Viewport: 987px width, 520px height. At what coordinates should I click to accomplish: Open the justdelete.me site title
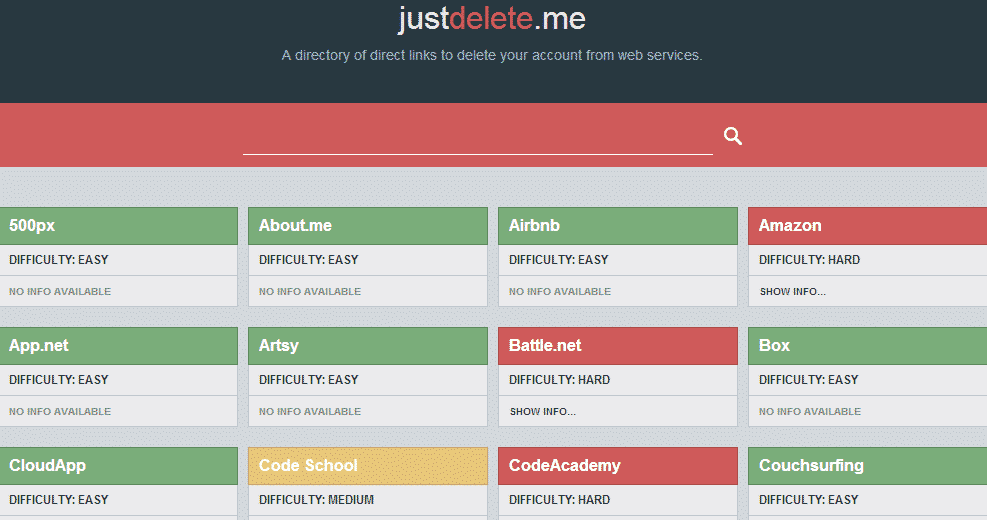tap(492, 19)
